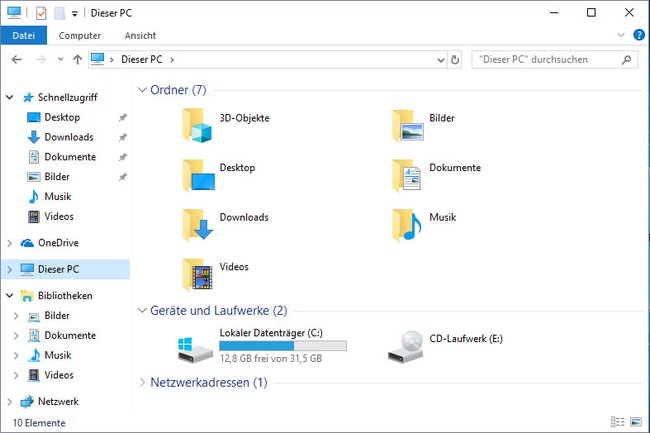Image resolution: width=650 pixels, height=433 pixels.
Task: Expand Dokumente under Bibliotheken
Action: pos(16,336)
